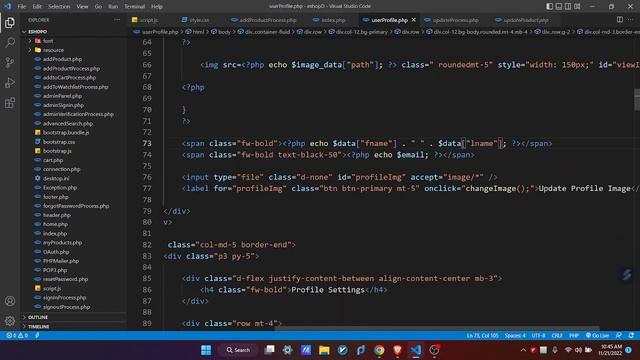Open the Edit menu

click(37, 7)
